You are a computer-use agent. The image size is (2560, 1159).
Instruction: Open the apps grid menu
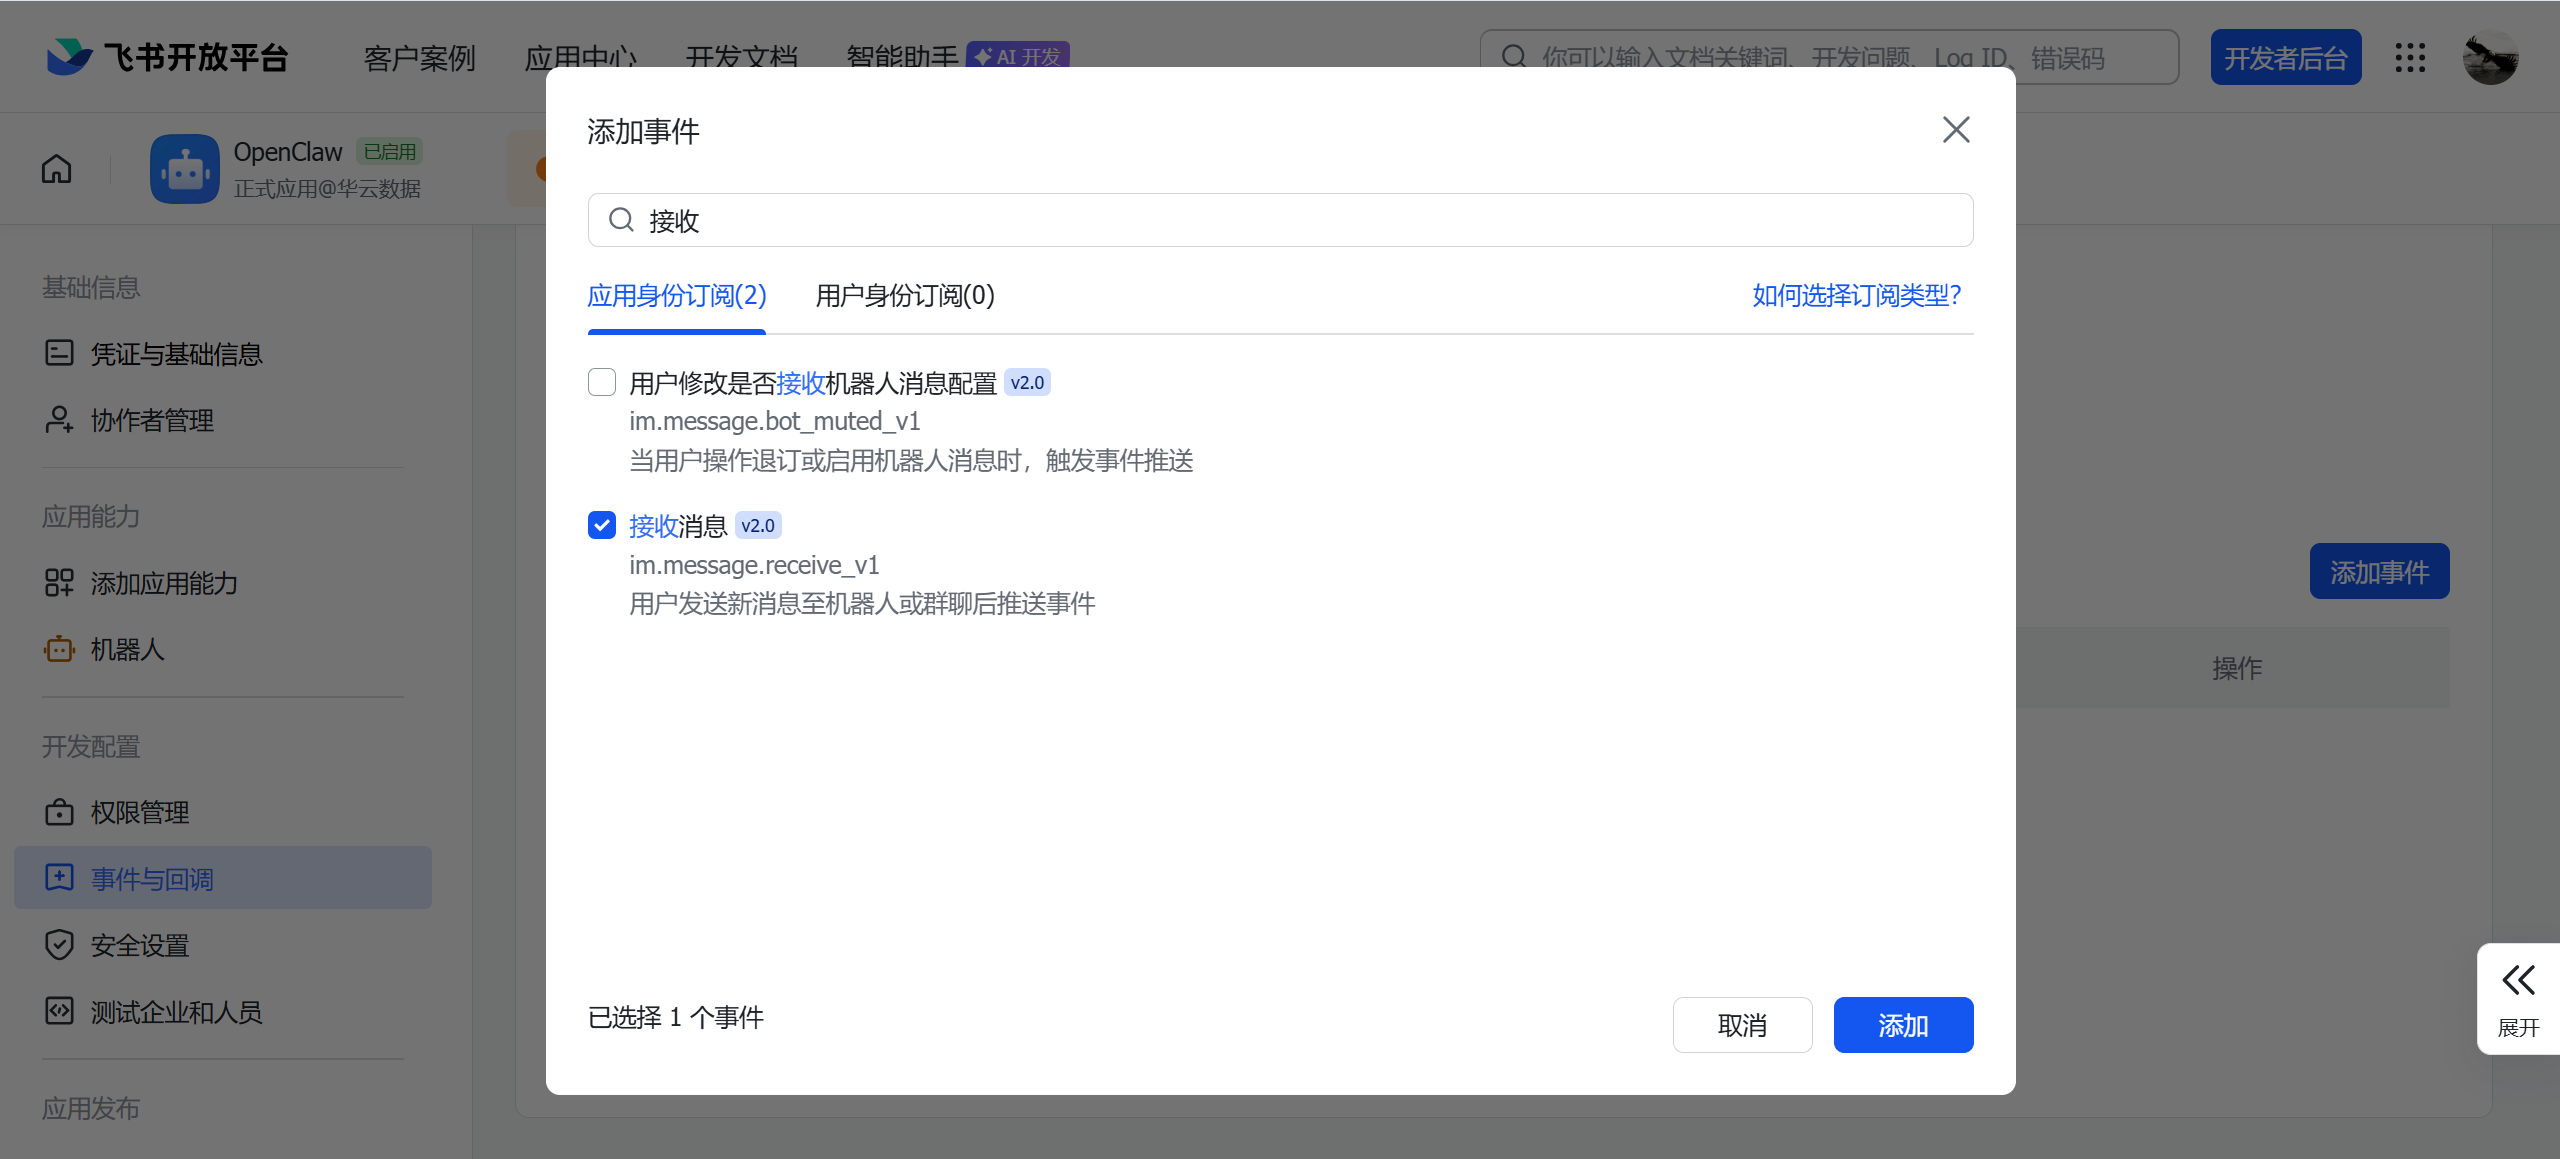click(2411, 57)
